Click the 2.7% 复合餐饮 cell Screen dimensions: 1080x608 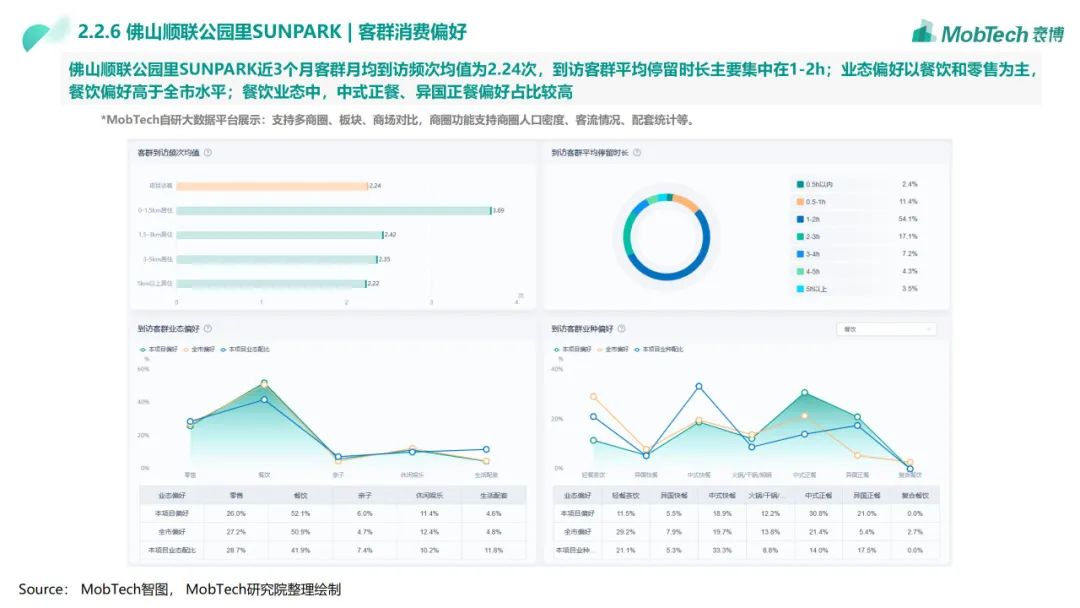coord(915,532)
